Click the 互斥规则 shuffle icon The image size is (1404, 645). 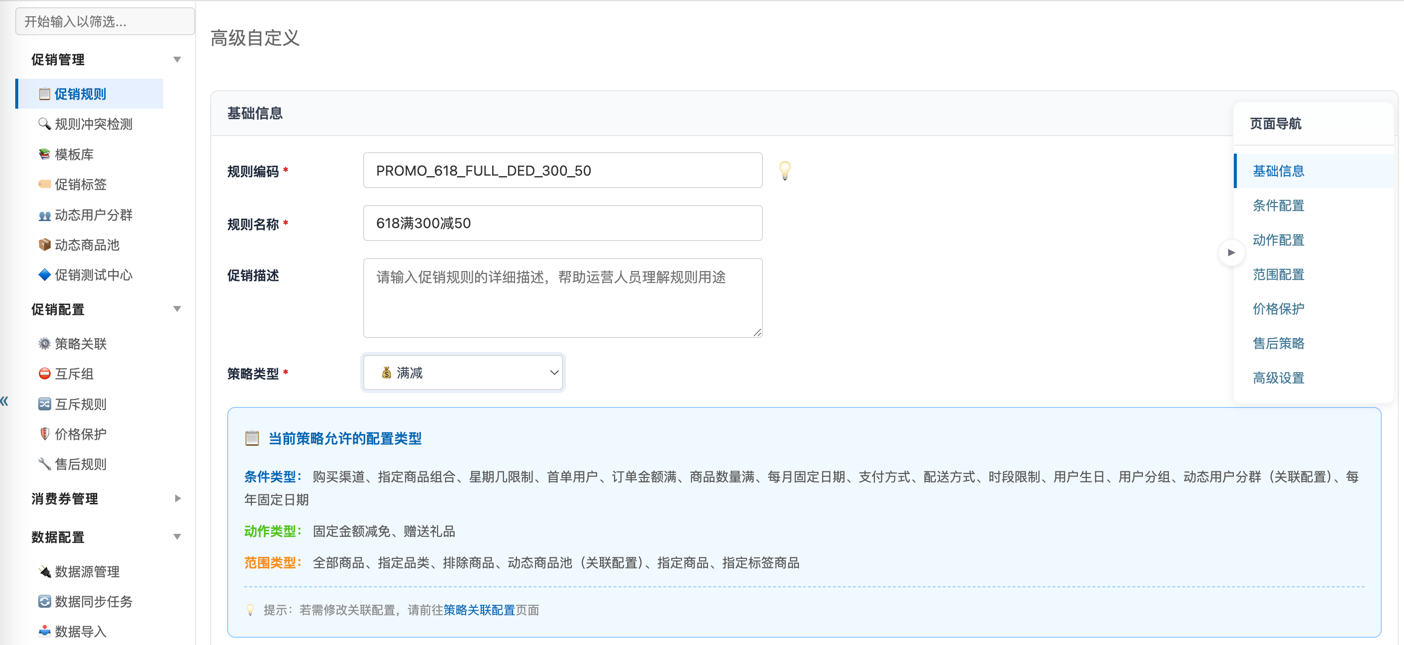[44, 404]
